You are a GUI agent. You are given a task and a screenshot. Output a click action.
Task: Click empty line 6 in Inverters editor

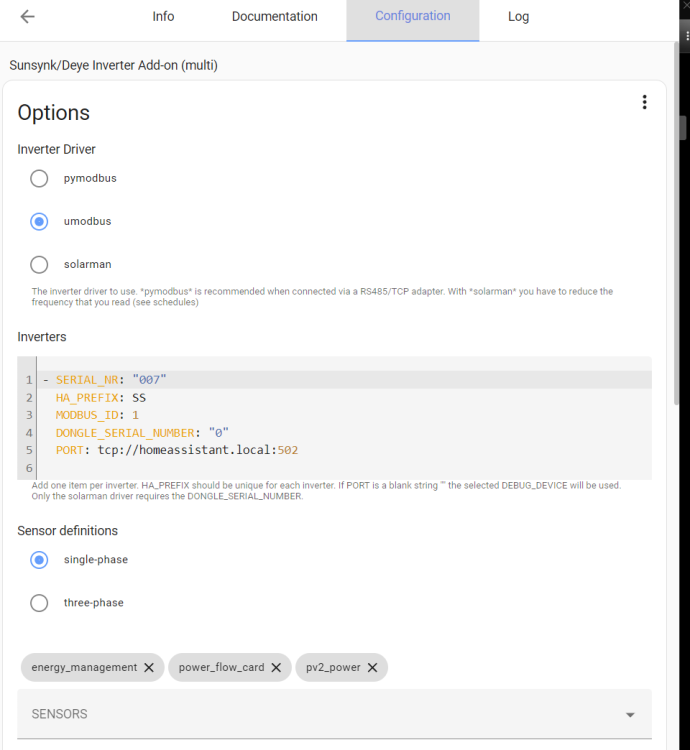click(344, 468)
